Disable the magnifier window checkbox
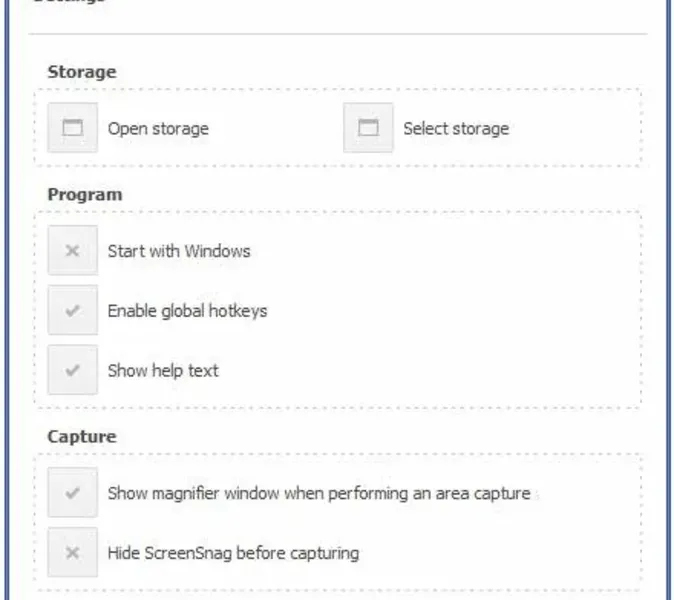This screenshot has width=674, height=600. coord(72,493)
